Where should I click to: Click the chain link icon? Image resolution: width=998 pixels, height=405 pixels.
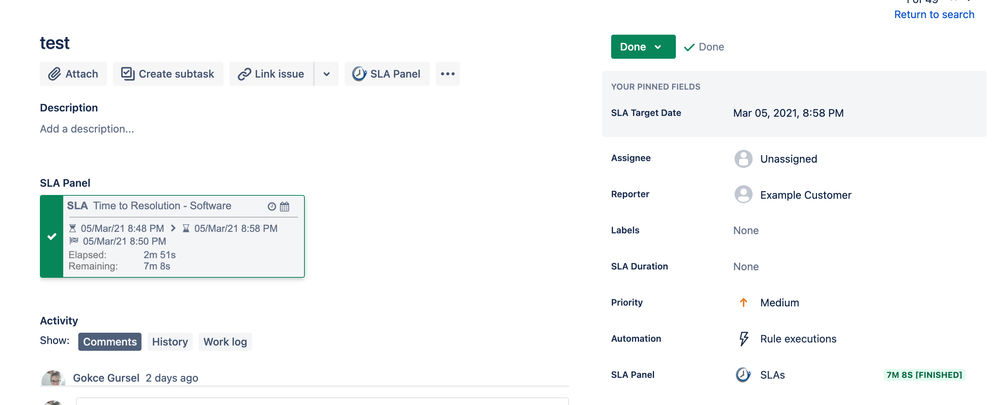pos(244,74)
